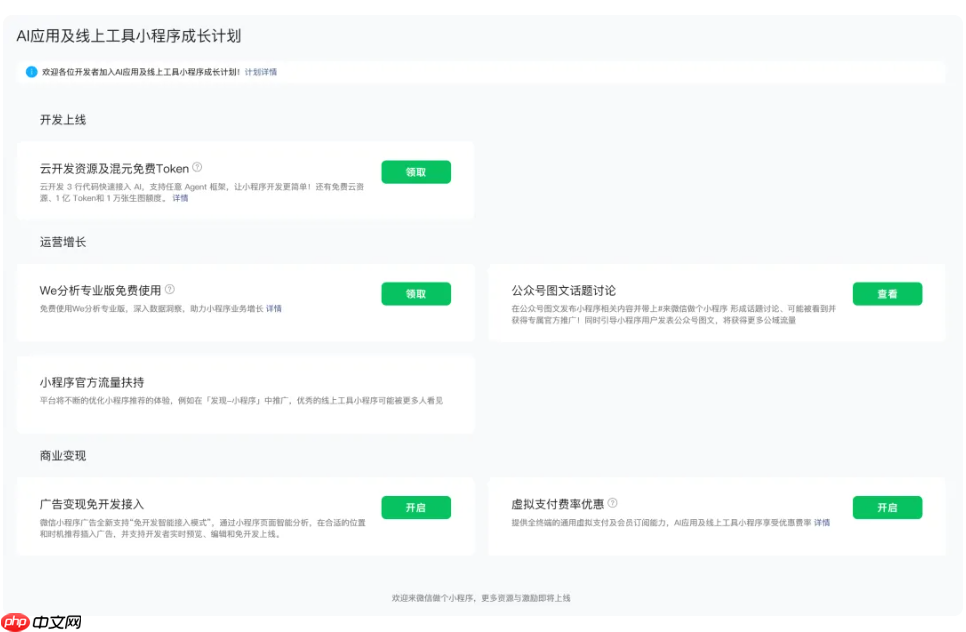Open 详情 link in the Token card description

tap(180, 198)
